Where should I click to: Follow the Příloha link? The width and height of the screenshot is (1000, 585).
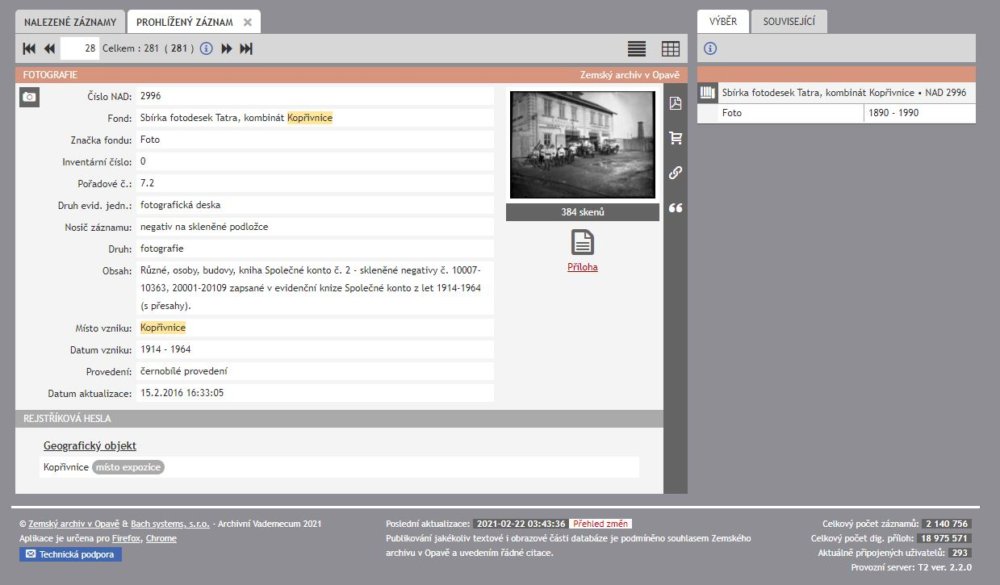point(582,267)
